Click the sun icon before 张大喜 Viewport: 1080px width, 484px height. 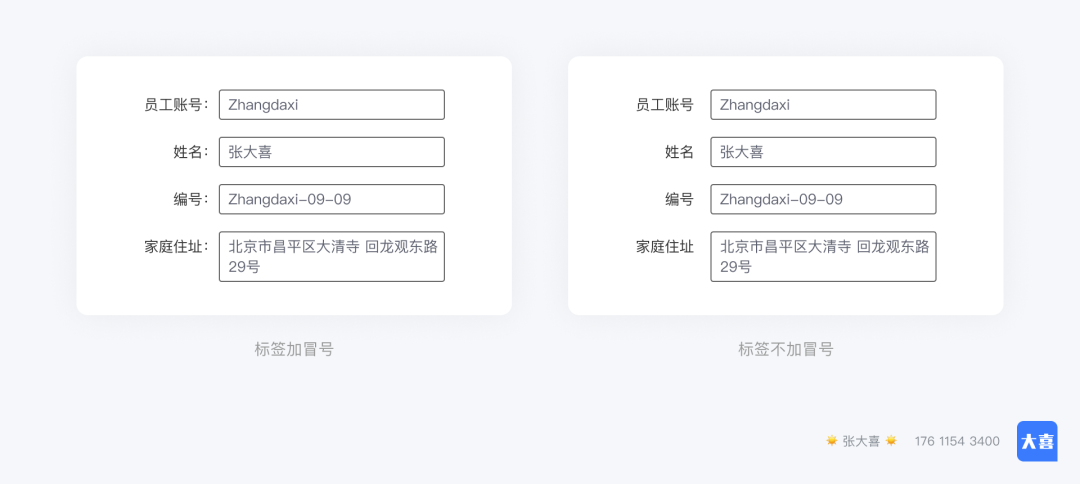tap(831, 441)
